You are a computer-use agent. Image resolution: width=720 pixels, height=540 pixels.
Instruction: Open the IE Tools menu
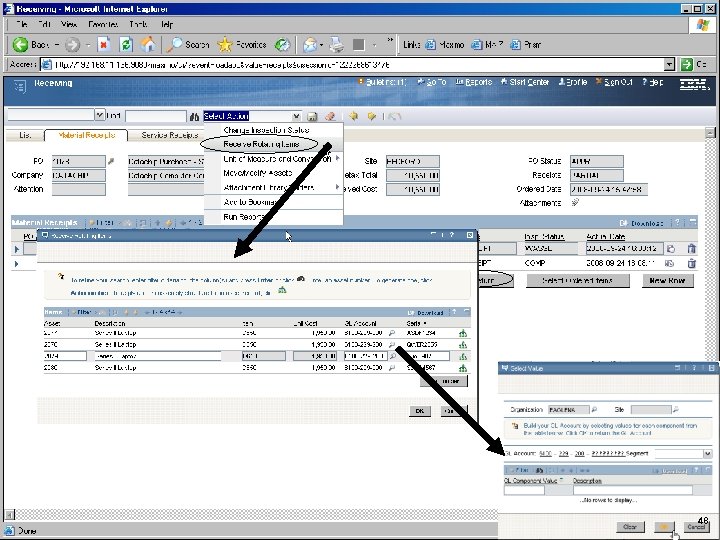click(138, 24)
